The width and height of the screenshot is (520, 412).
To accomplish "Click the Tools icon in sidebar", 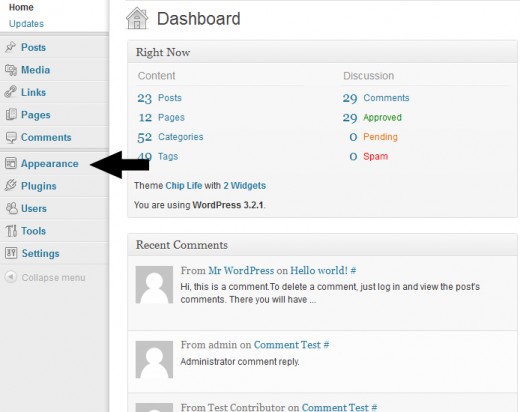I will click(x=11, y=231).
